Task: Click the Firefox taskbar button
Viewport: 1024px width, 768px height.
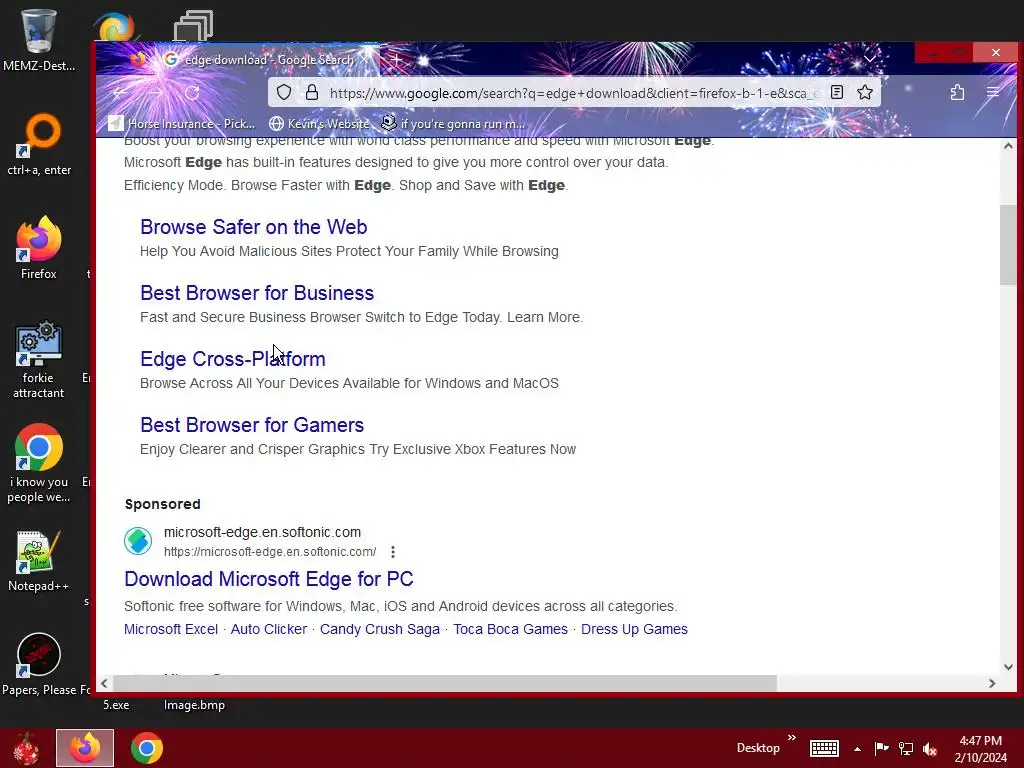Action: [85, 748]
